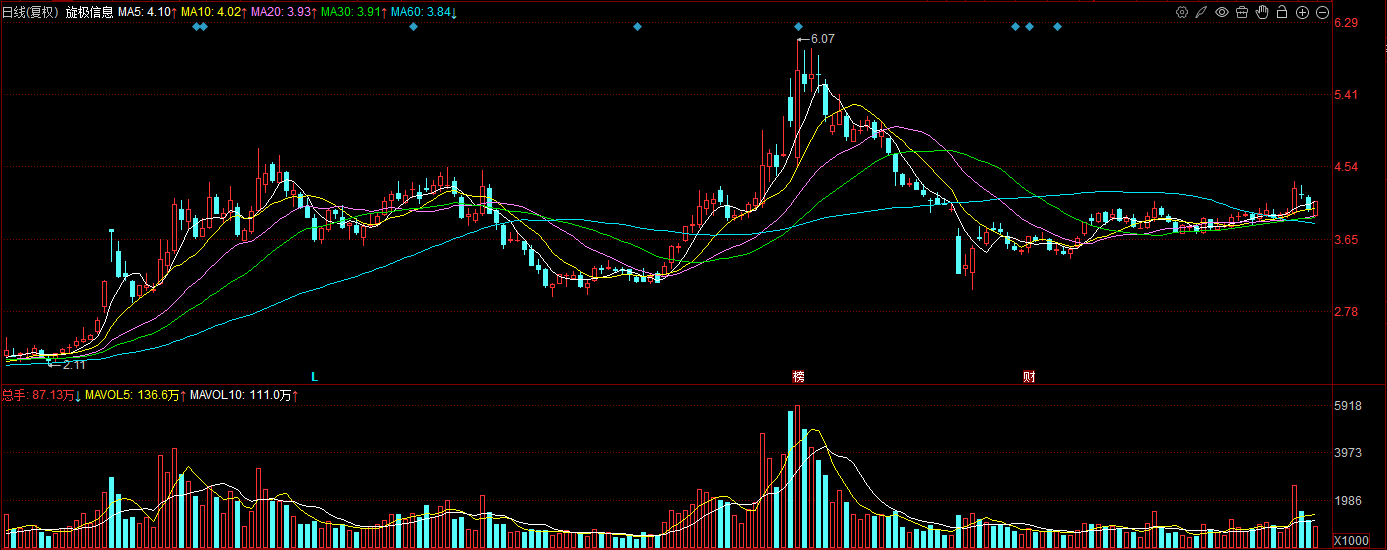Viewport: 1387px width, 550px height.
Task: Zoom out with the minus circle icon
Action: click(x=1322, y=12)
